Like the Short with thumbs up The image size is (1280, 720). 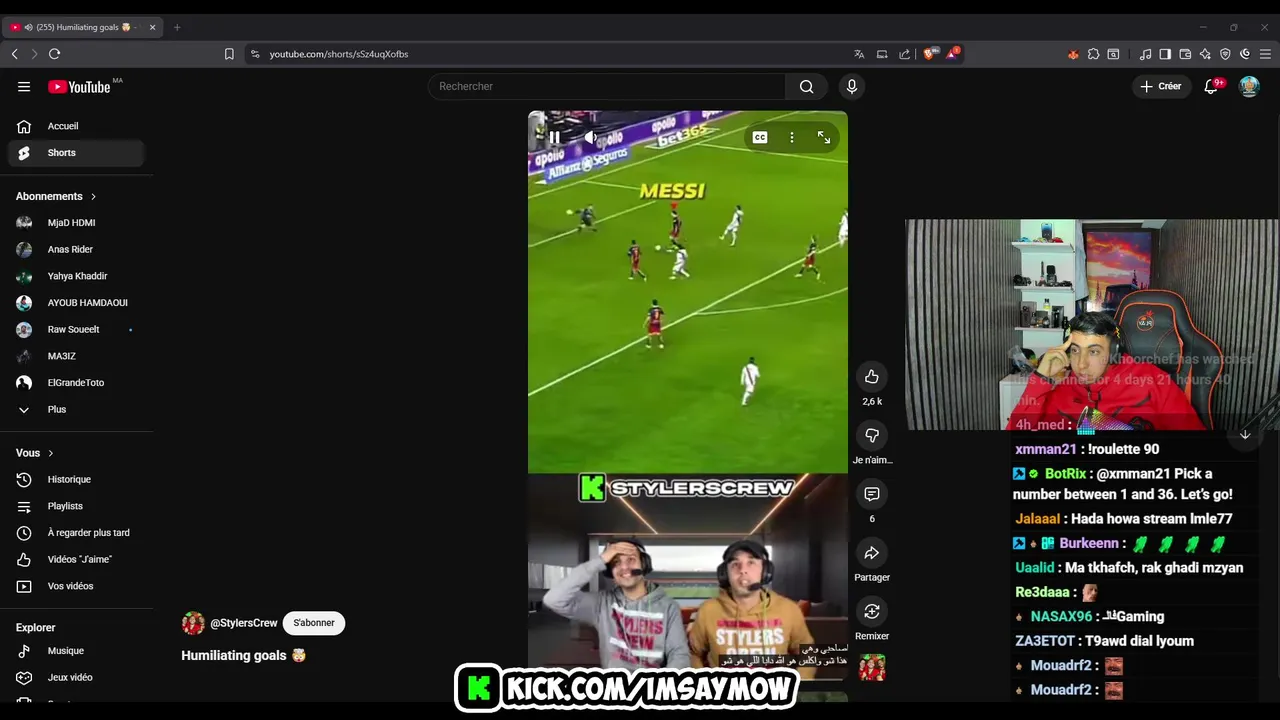coord(872,377)
